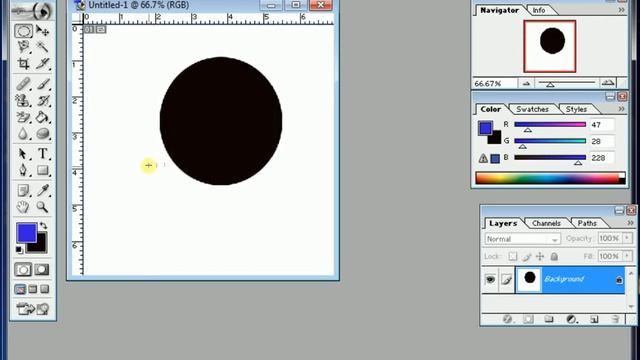
Task: Open the toolbox foreground color picker
Action: pyautogui.click(x=26, y=232)
